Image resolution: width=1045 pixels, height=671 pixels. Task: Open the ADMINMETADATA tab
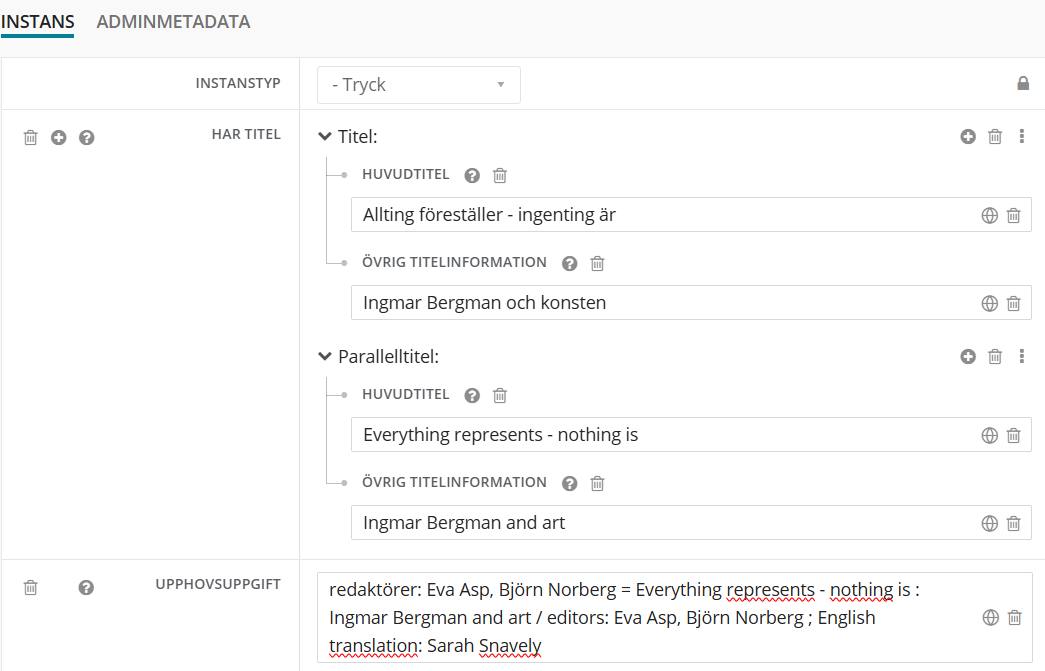[x=173, y=22]
